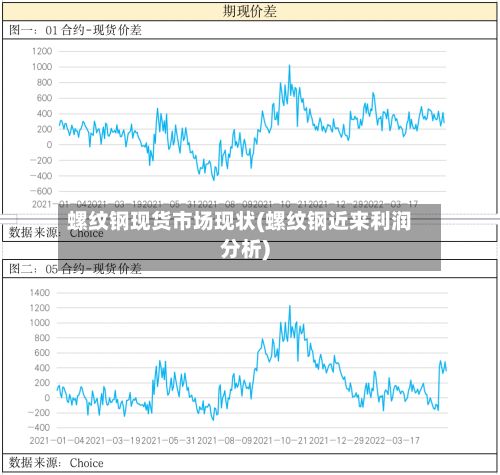Click the -200 y-axis label in figure two
The width and height of the screenshot is (500, 475).
pyautogui.click(x=39, y=413)
